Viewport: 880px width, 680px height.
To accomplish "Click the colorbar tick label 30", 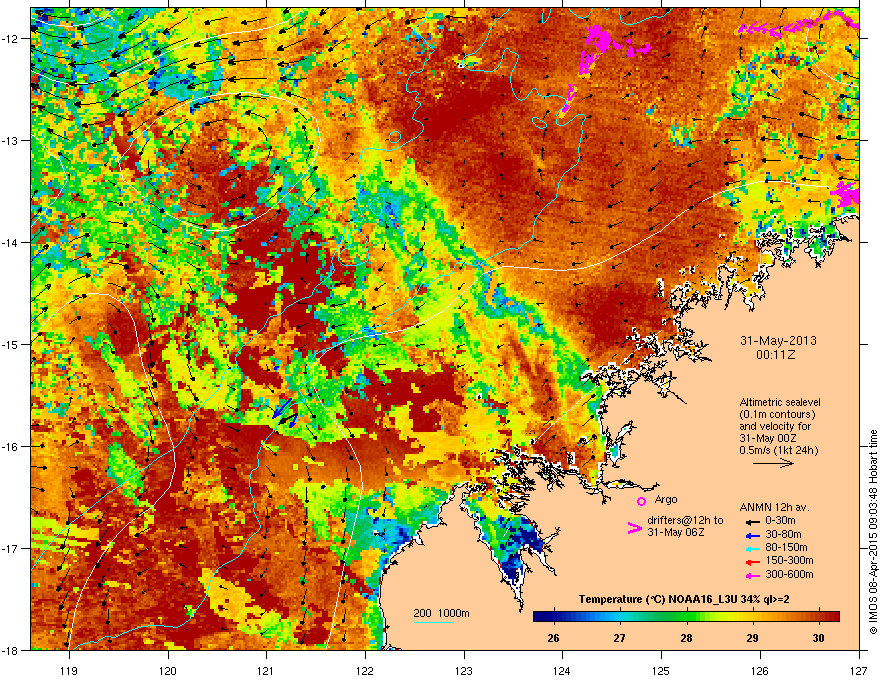I will [x=818, y=638].
